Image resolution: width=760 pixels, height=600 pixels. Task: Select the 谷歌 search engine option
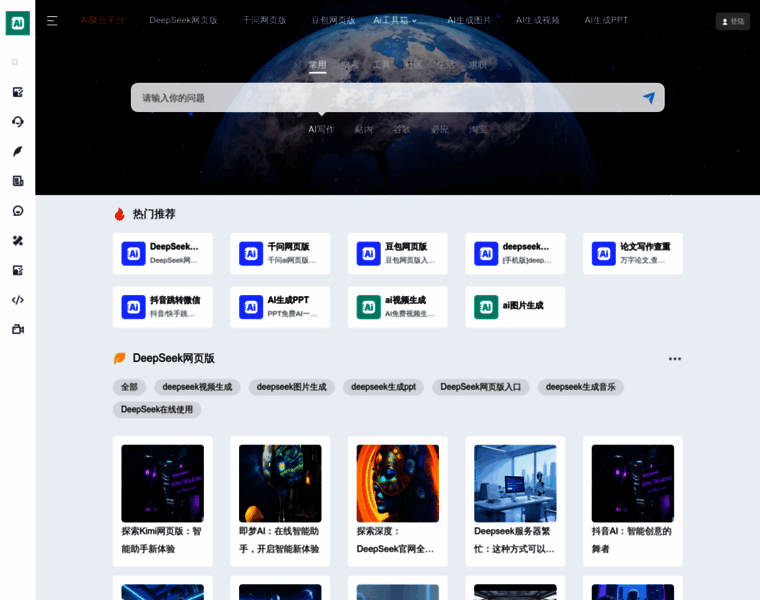[401, 129]
